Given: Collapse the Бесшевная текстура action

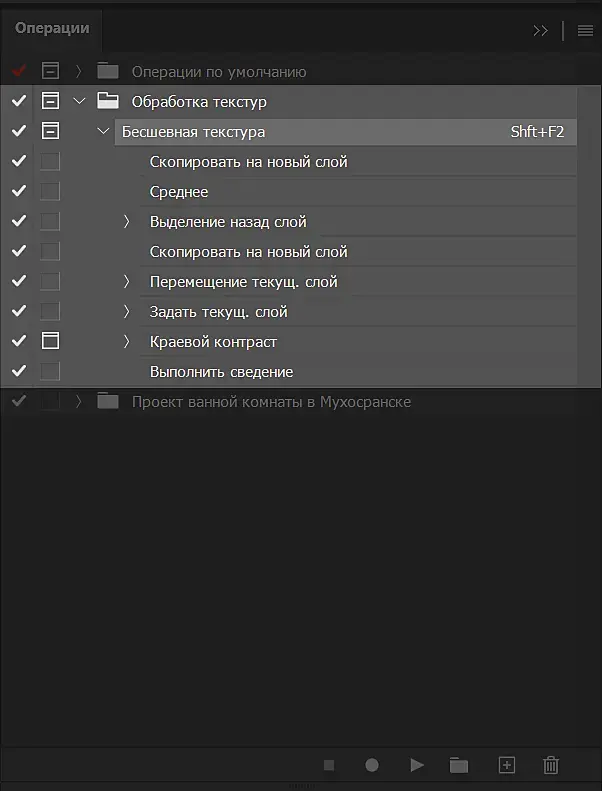Looking at the screenshot, I should pos(103,132).
